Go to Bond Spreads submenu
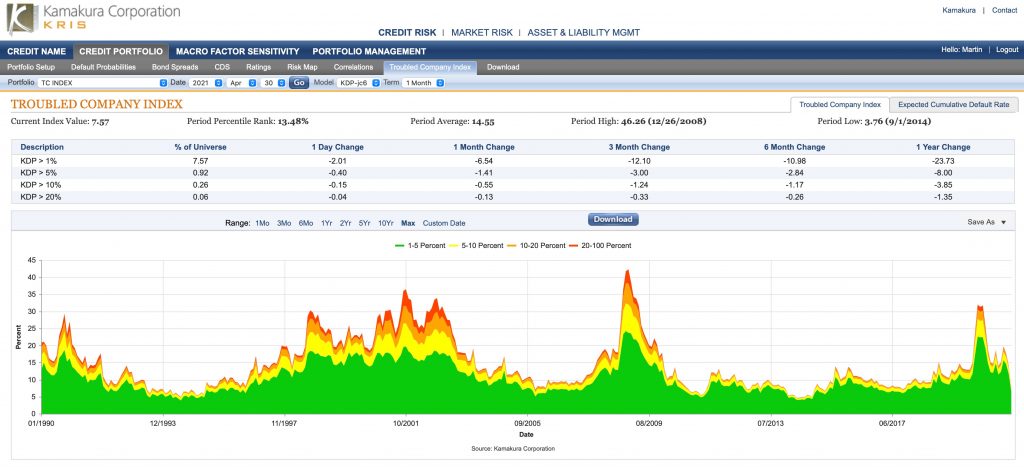The width and height of the screenshot is (1024, 467). (175, 67)
